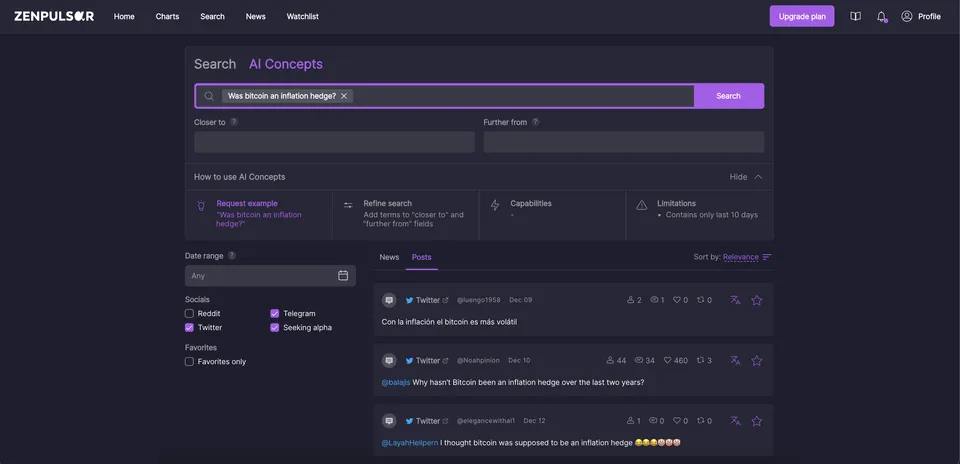Click the @elegancewithal1 username
Screen dimensions: 960x464
pos(486,421)
